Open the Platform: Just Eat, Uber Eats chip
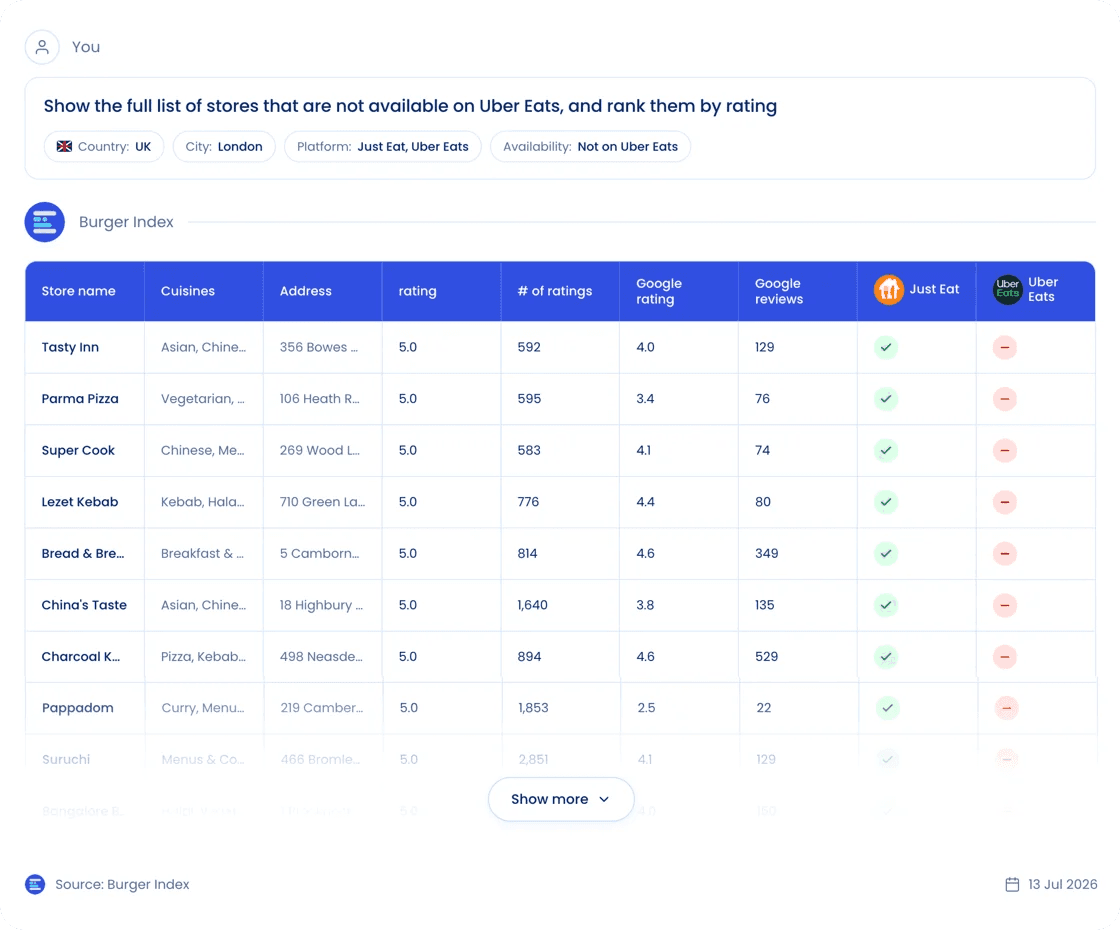 pyautogui.click(x=383, y=146)
